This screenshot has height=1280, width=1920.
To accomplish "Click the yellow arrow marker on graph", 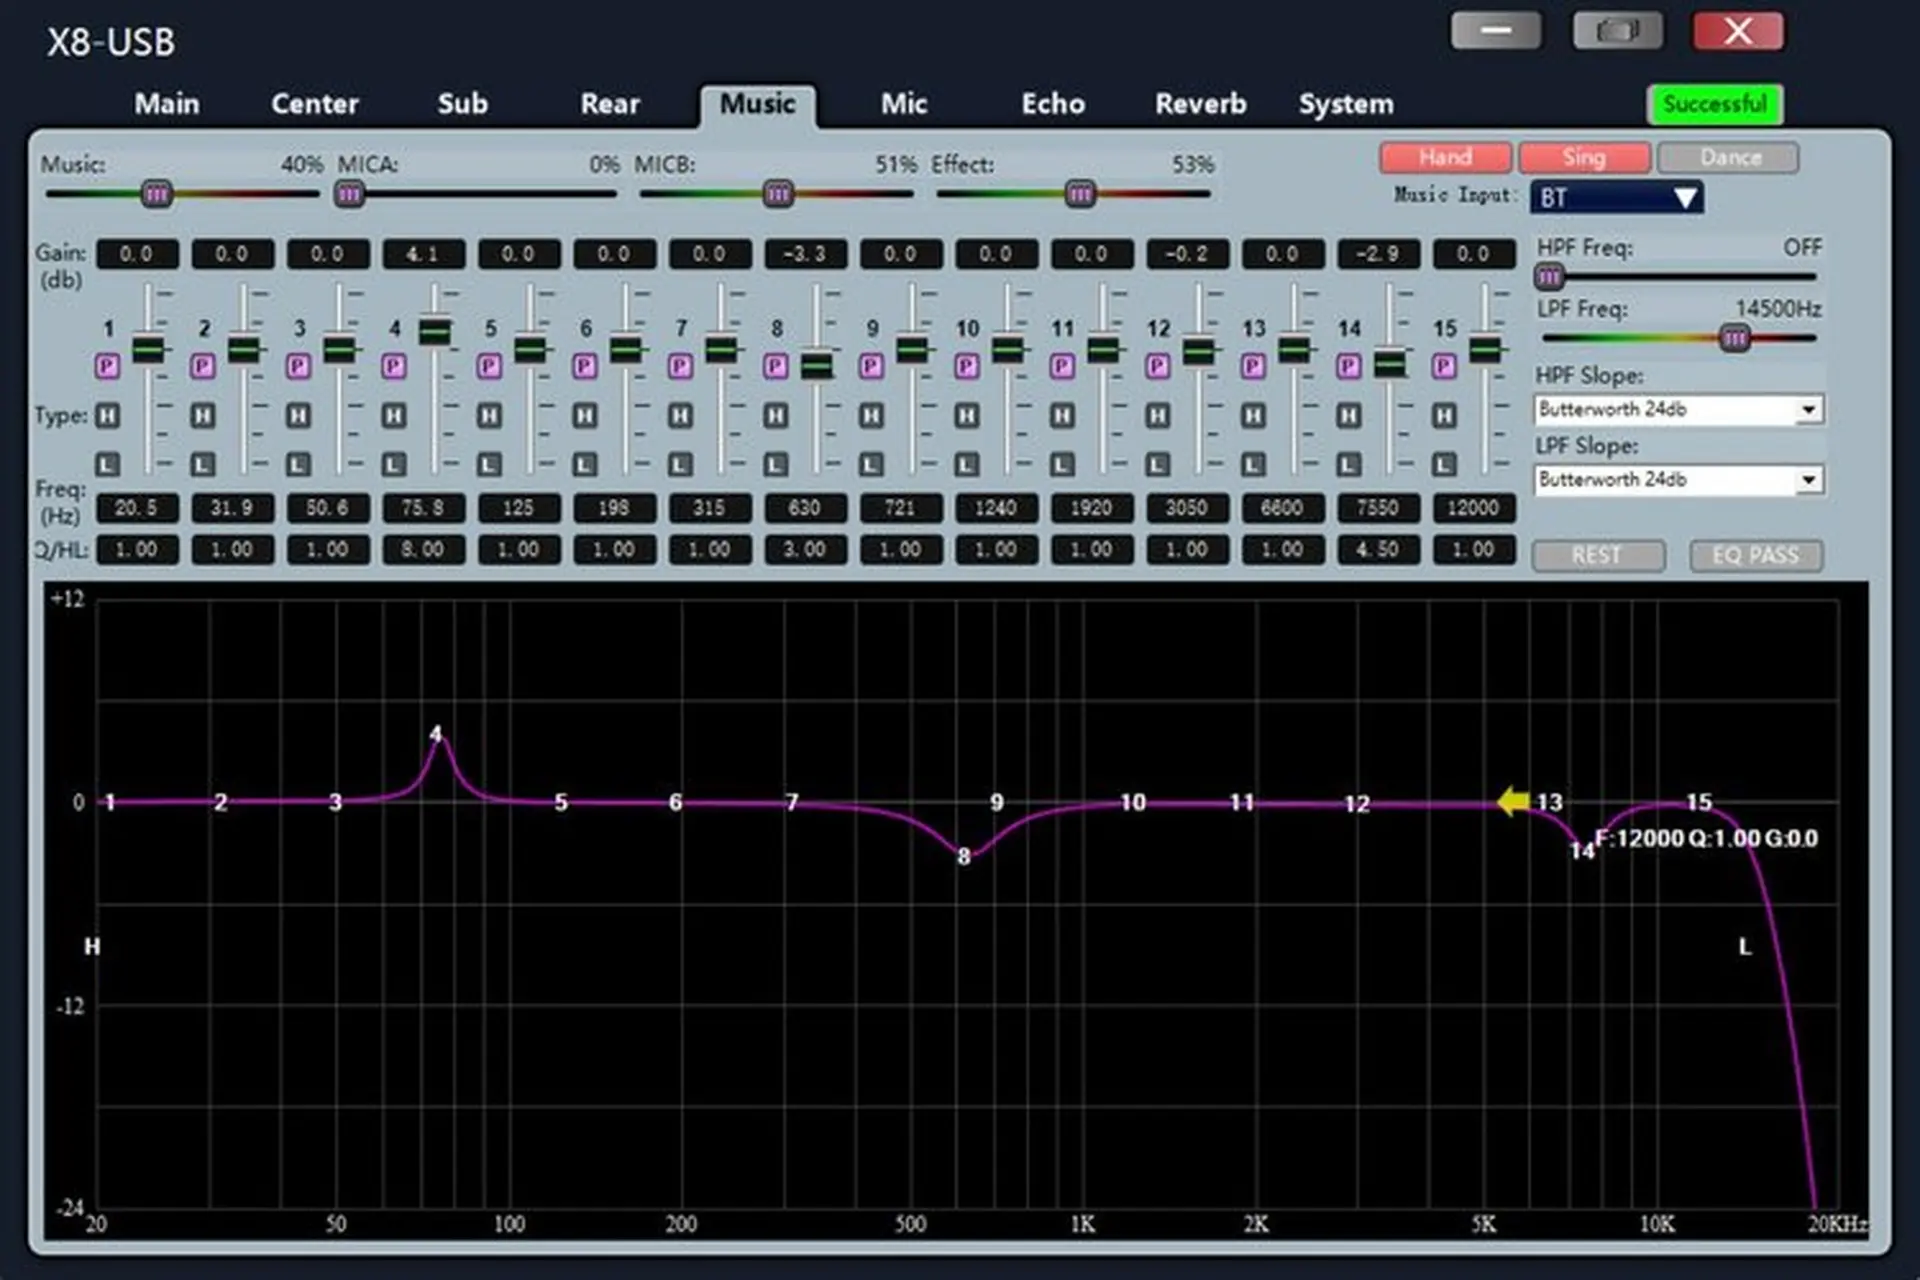I will (1513, 801).
